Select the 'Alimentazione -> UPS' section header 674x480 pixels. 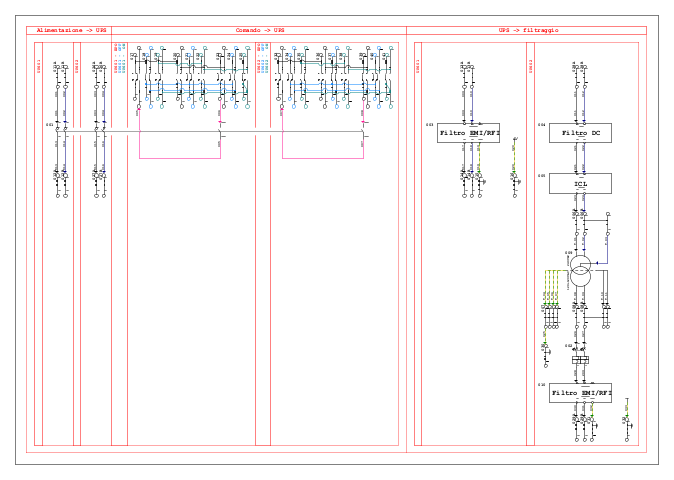coord(71,31)
